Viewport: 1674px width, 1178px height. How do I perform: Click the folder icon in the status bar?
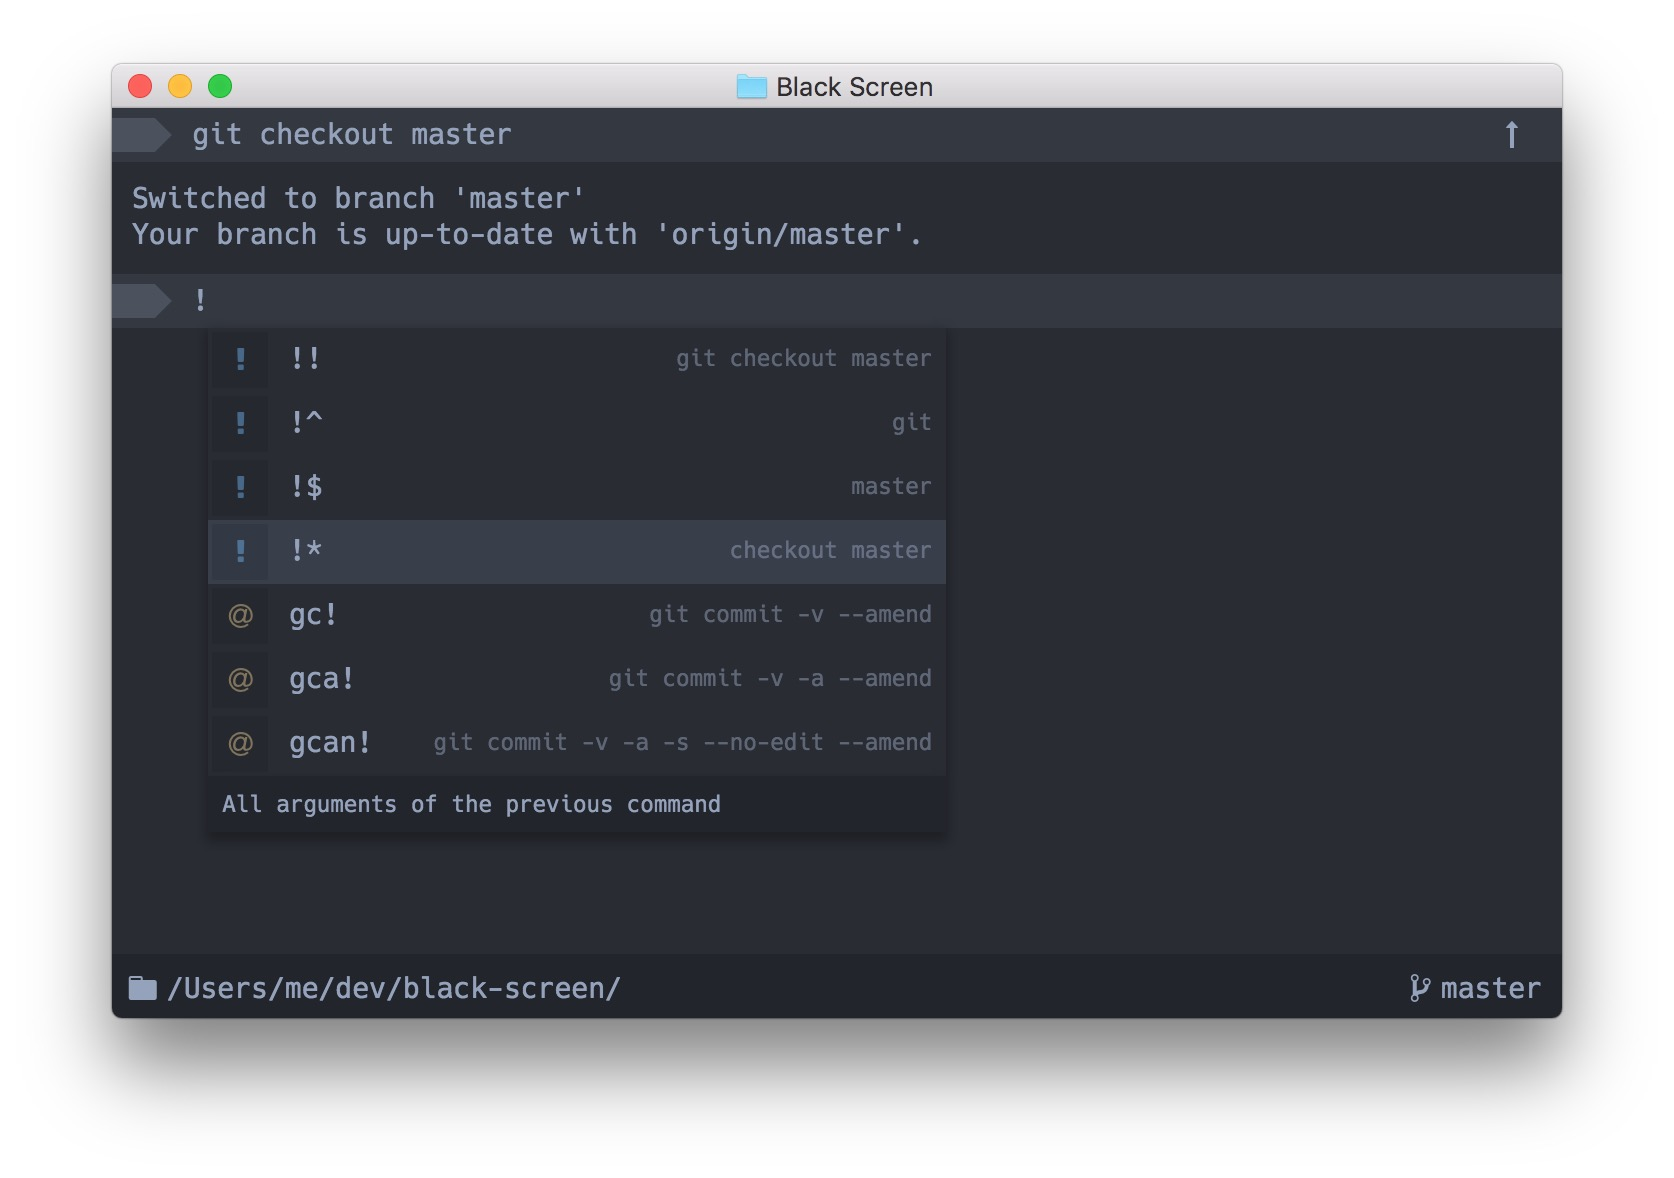143,988
